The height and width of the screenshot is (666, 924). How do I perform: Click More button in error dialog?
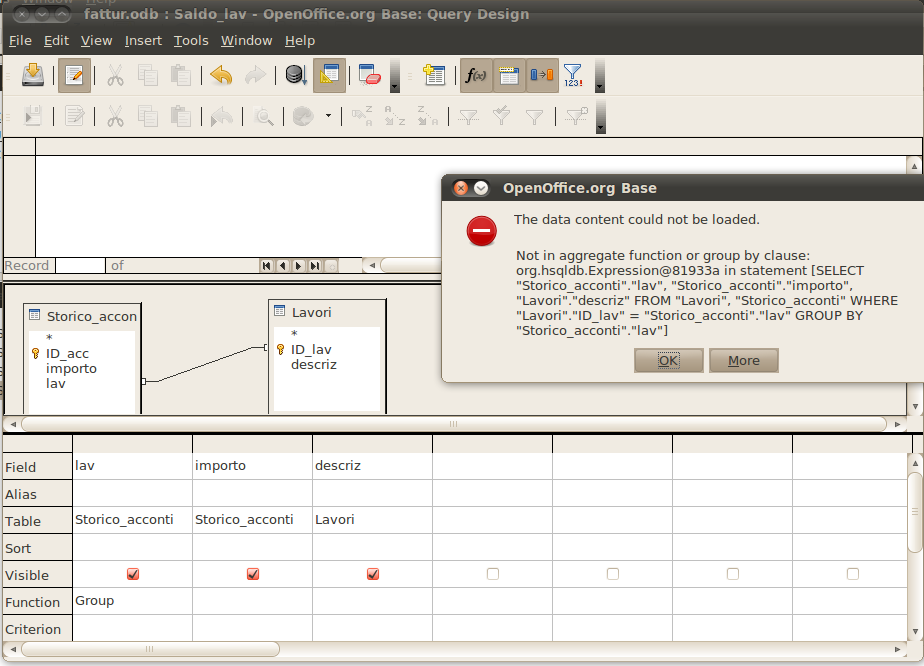click(743, 360)
